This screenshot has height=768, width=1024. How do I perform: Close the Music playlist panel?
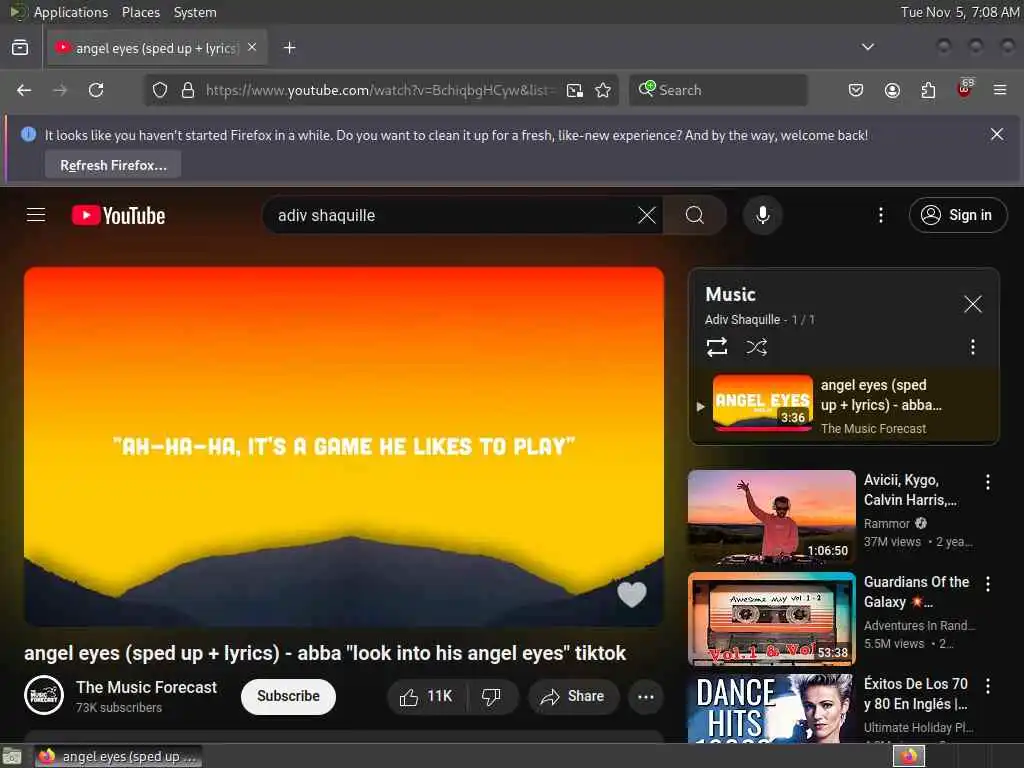(972, 304)
